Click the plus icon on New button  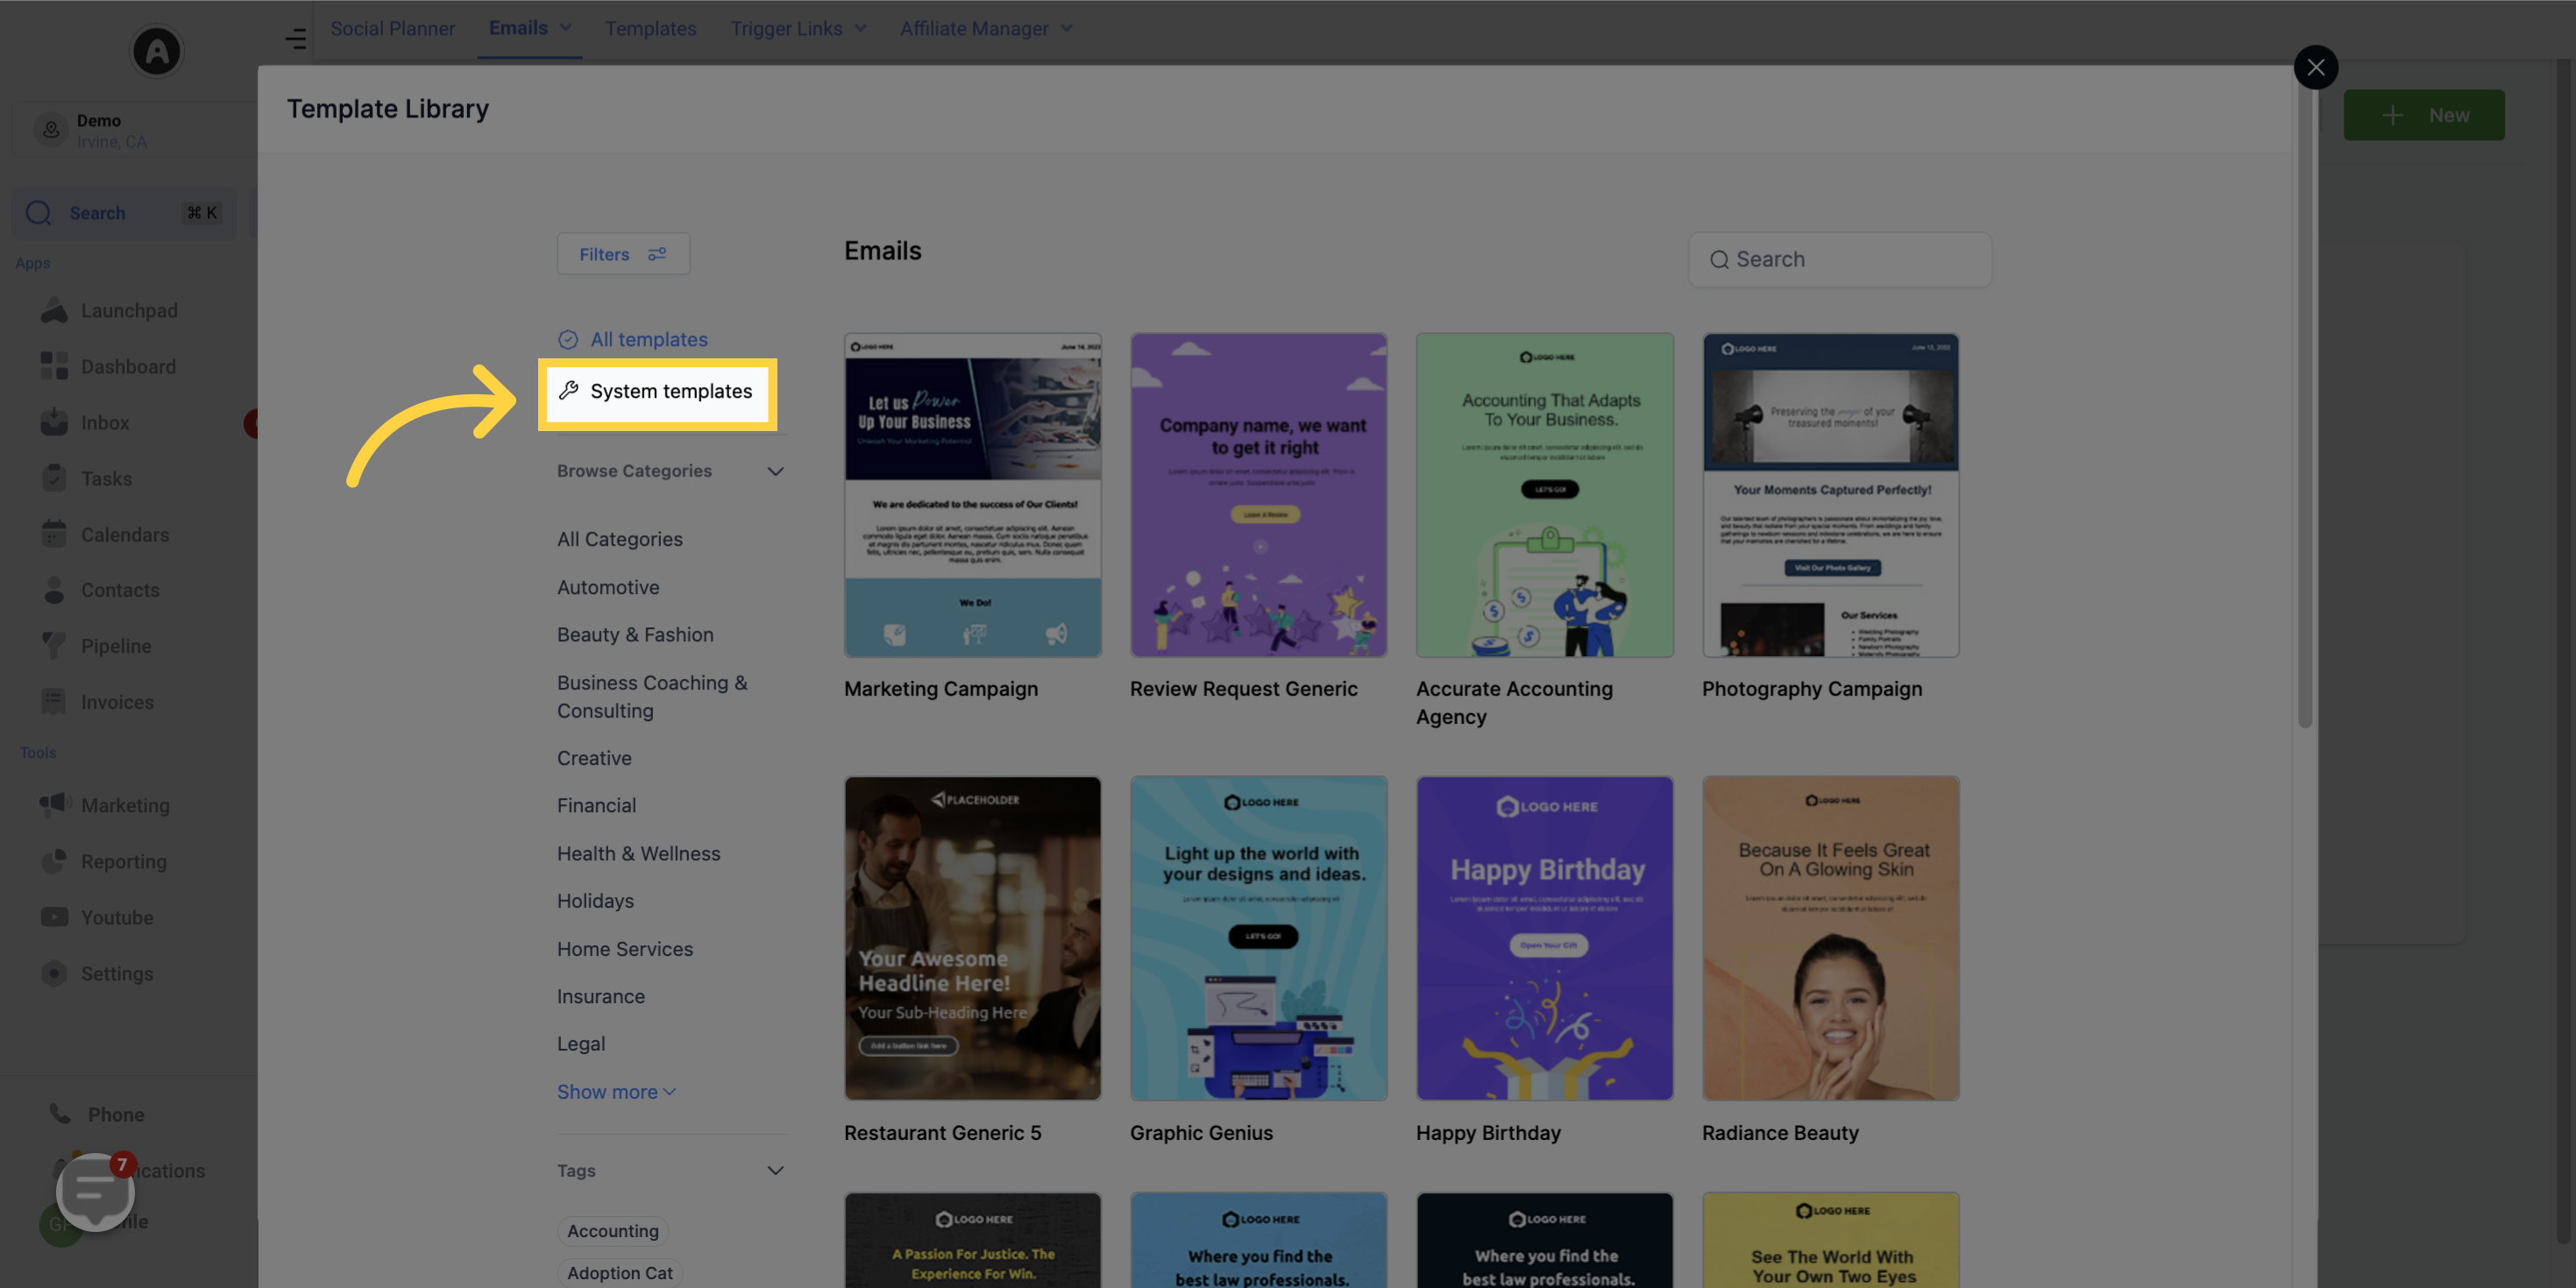(2393, 115)
